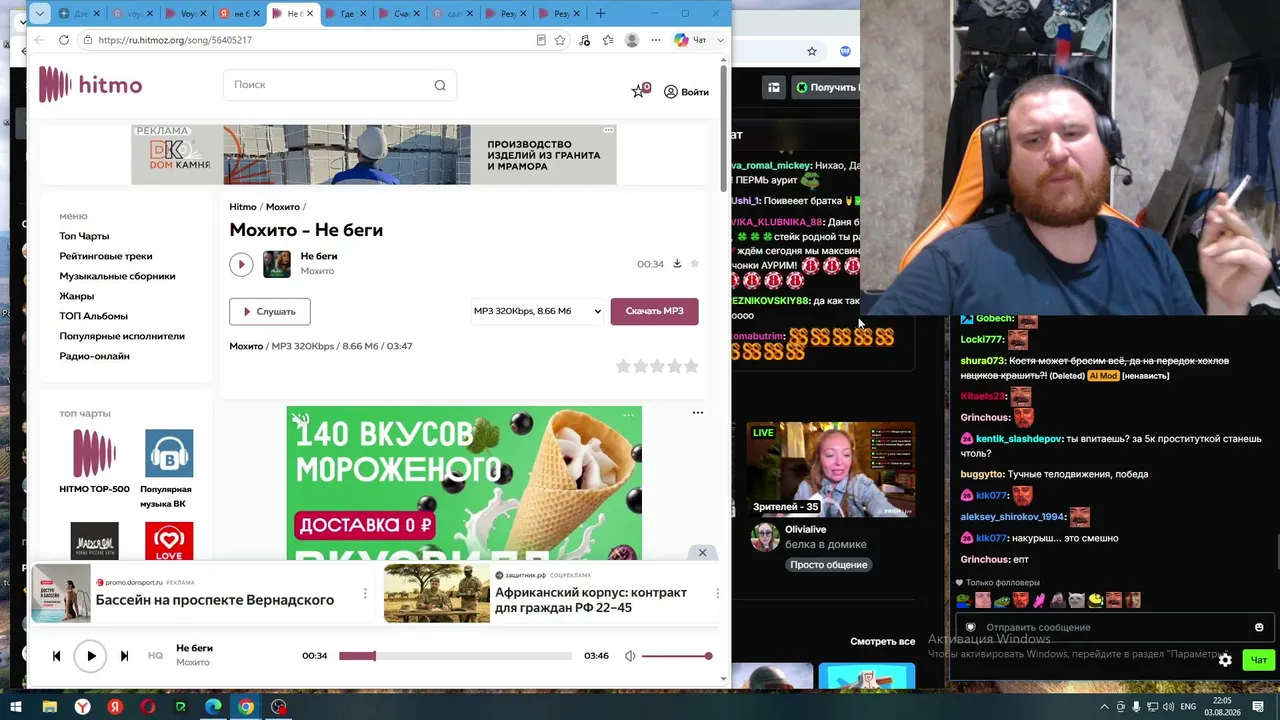Image resolution: width=1280 pixels, height=720 pixels.
Task: Click the browser reload button
Action: pos(64,40)
